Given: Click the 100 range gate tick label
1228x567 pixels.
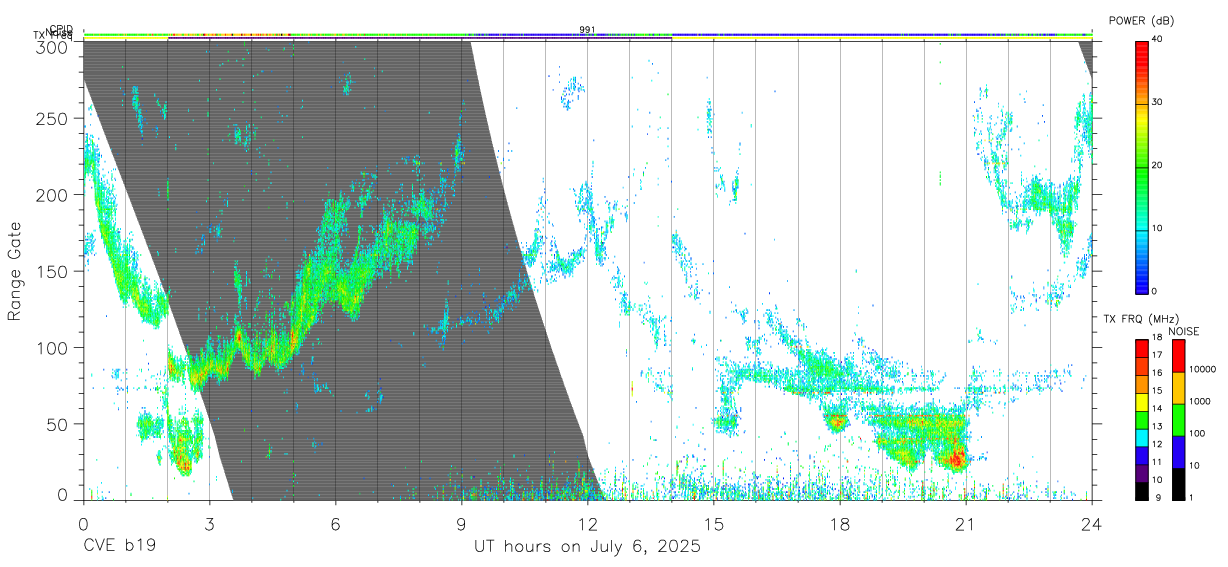Looking at the screenshot, I should tap(54, 347).
